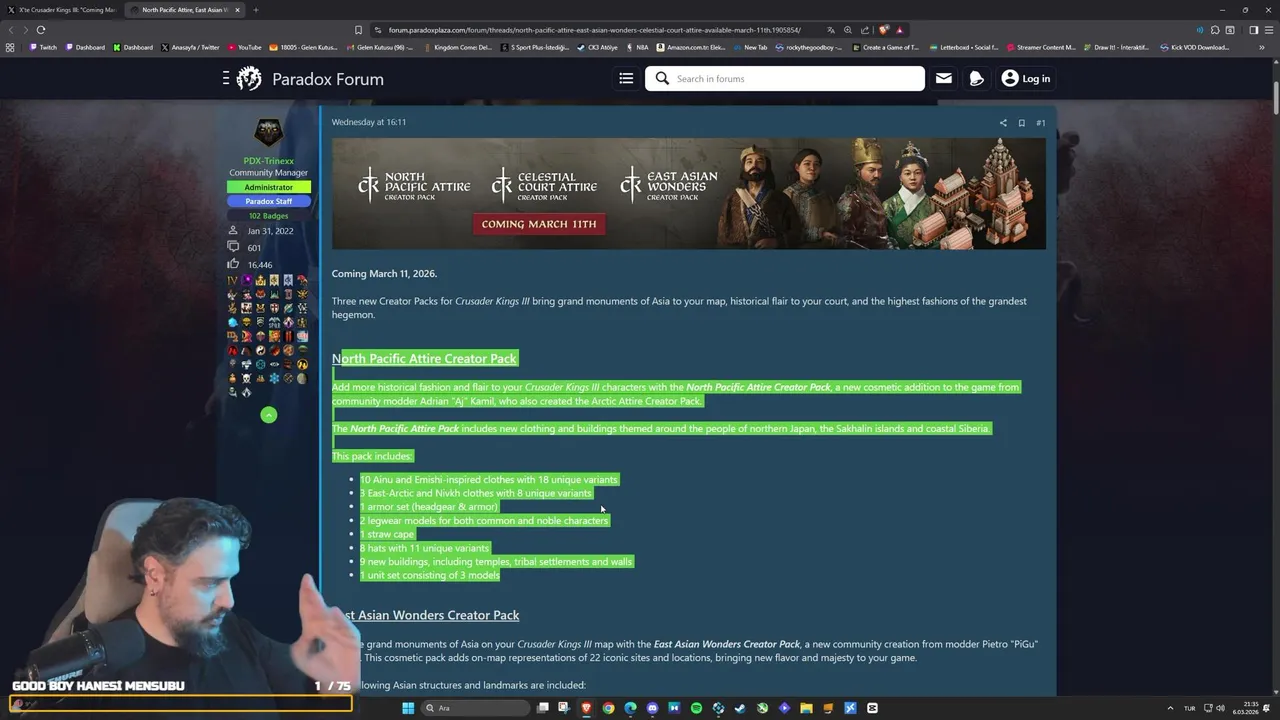This screenshot has width=1280, height=720.
Task: Open the translate page icon
Action: [x=830, y=30]
